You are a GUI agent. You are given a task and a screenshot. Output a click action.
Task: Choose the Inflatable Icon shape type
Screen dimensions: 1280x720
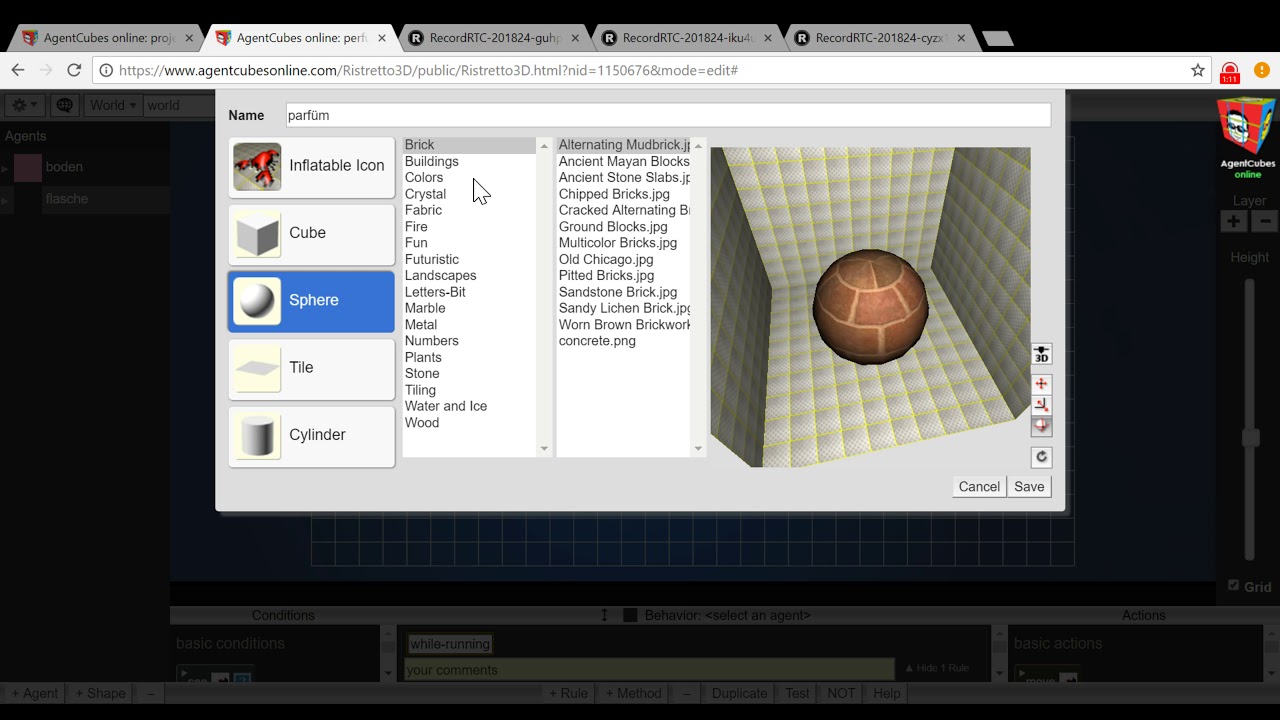(311, 166)
